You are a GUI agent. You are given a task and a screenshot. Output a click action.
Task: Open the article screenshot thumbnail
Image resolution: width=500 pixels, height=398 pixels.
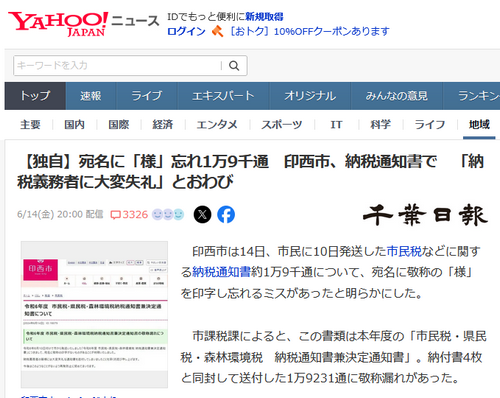point(94,314)
